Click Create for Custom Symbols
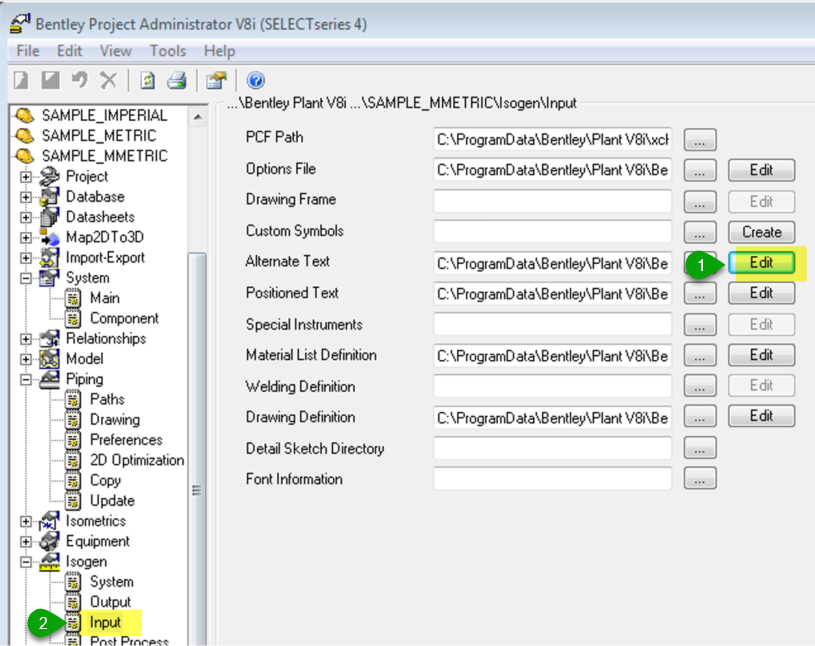Viewport: 815px width, 646px height. (x=761, y=232)
